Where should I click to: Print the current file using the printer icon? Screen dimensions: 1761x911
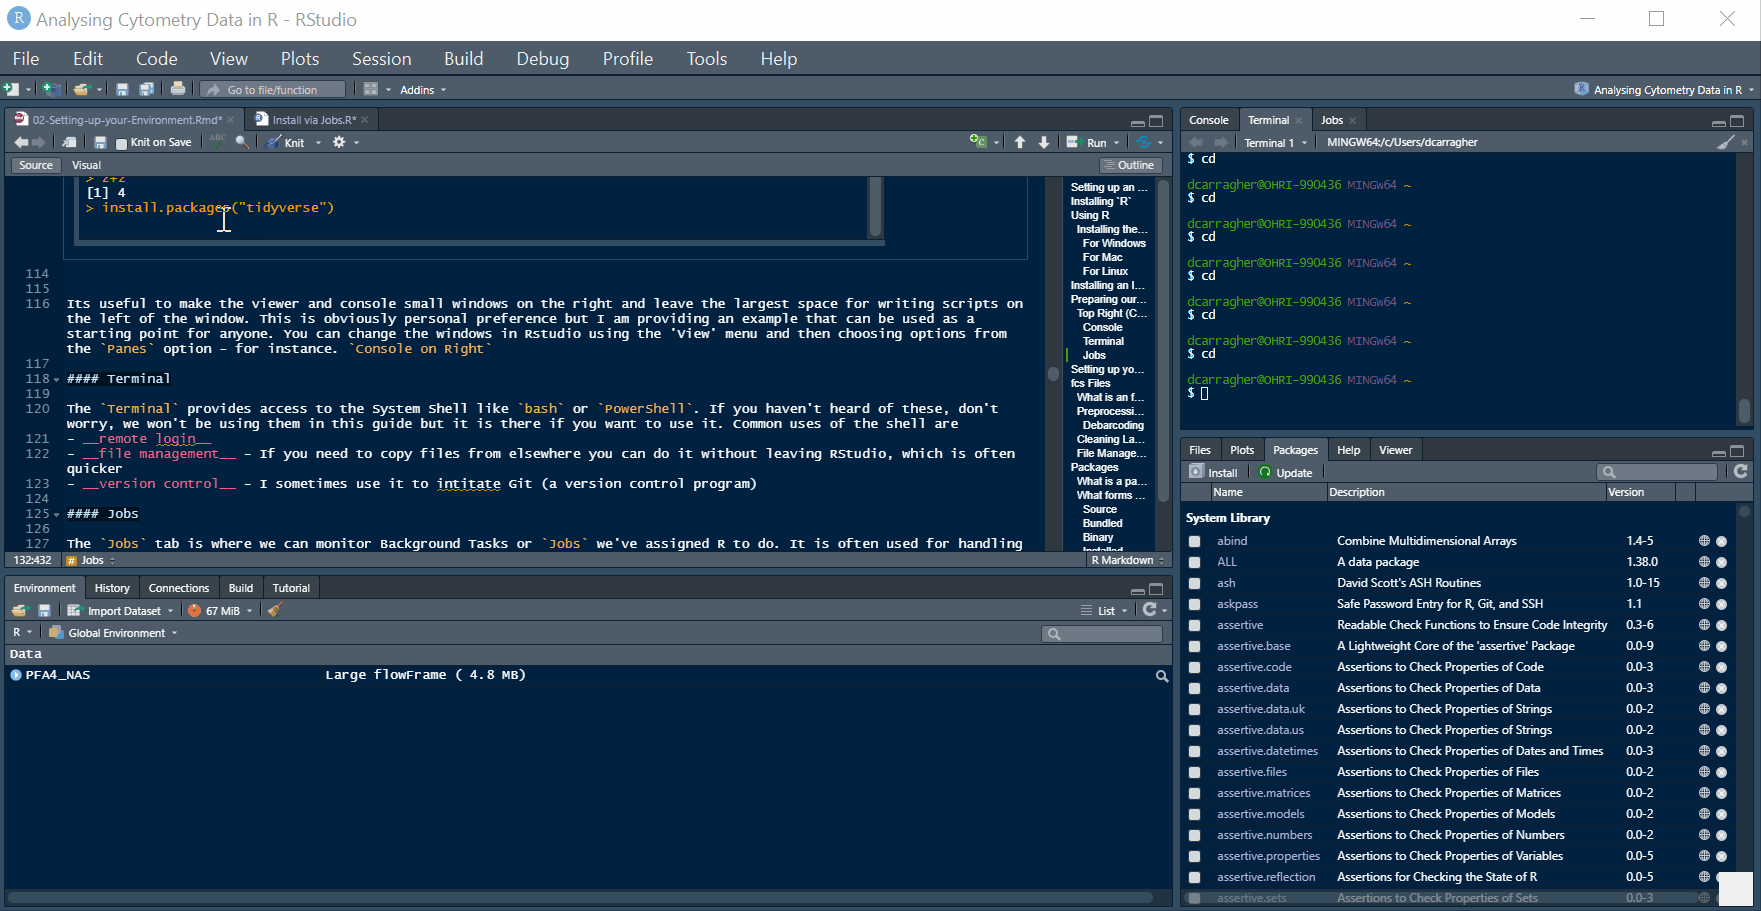click(178, 89)
